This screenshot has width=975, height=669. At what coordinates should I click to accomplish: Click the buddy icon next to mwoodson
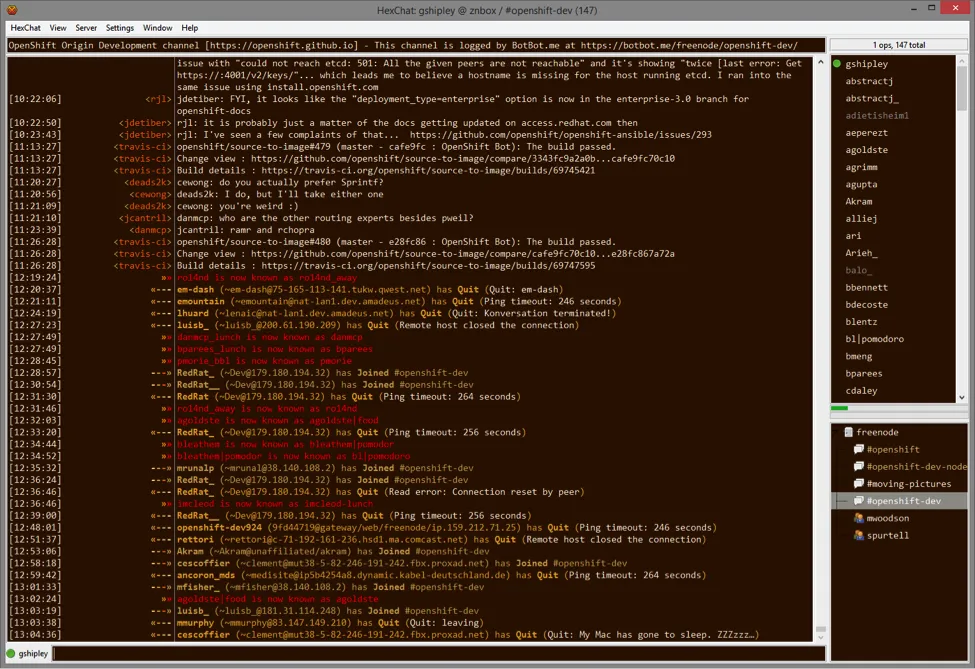pyautogui.click(x=859, y=517)
